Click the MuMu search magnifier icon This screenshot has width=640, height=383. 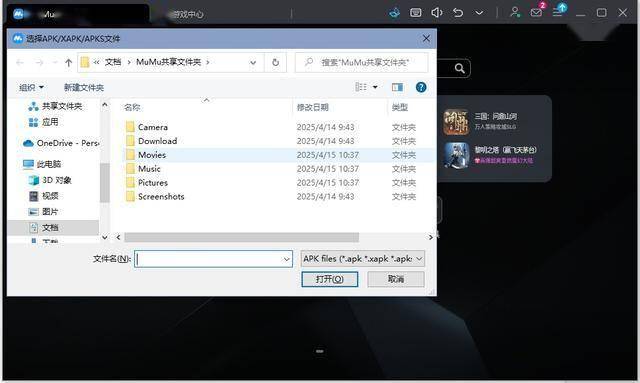(x=460, y=68)
